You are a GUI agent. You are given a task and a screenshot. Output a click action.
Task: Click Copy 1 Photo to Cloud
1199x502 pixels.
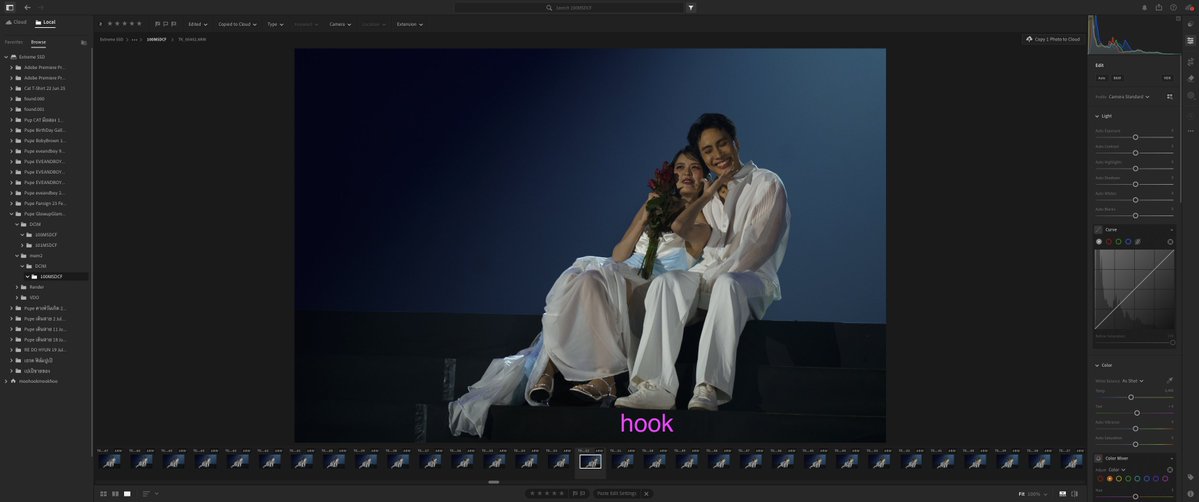1053,39
